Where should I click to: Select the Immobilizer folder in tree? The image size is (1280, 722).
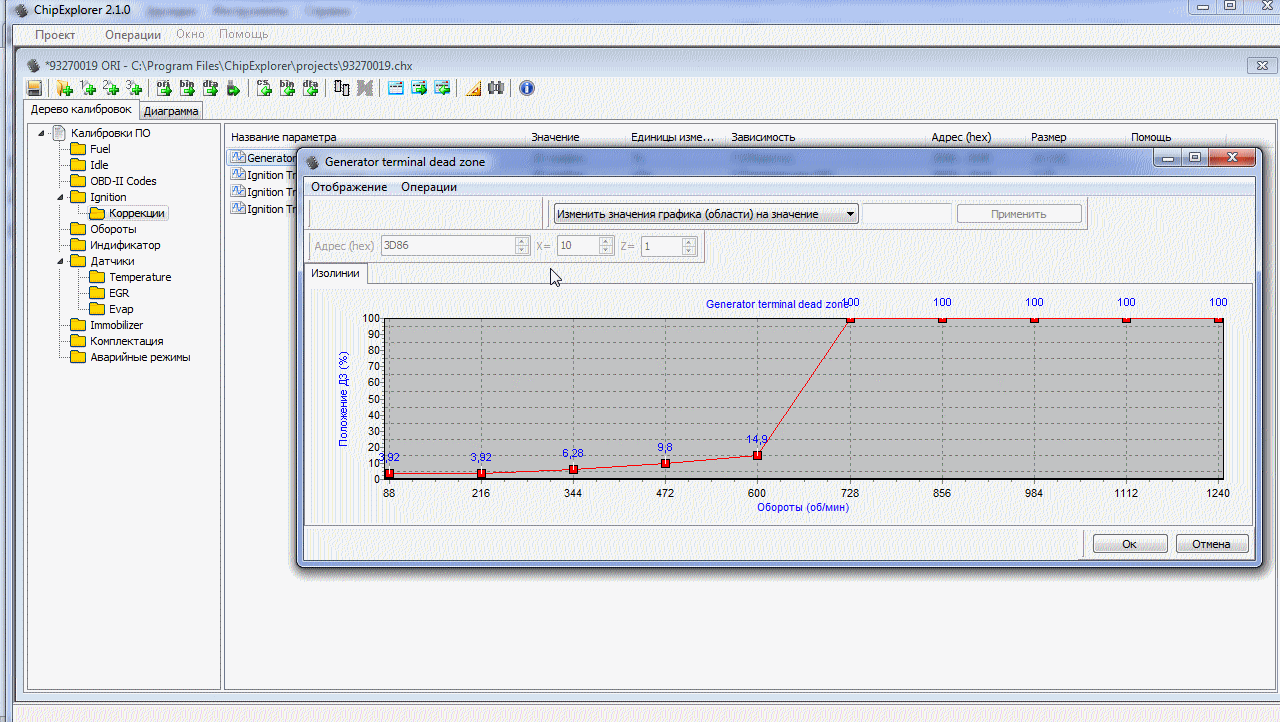pos(116,325)
